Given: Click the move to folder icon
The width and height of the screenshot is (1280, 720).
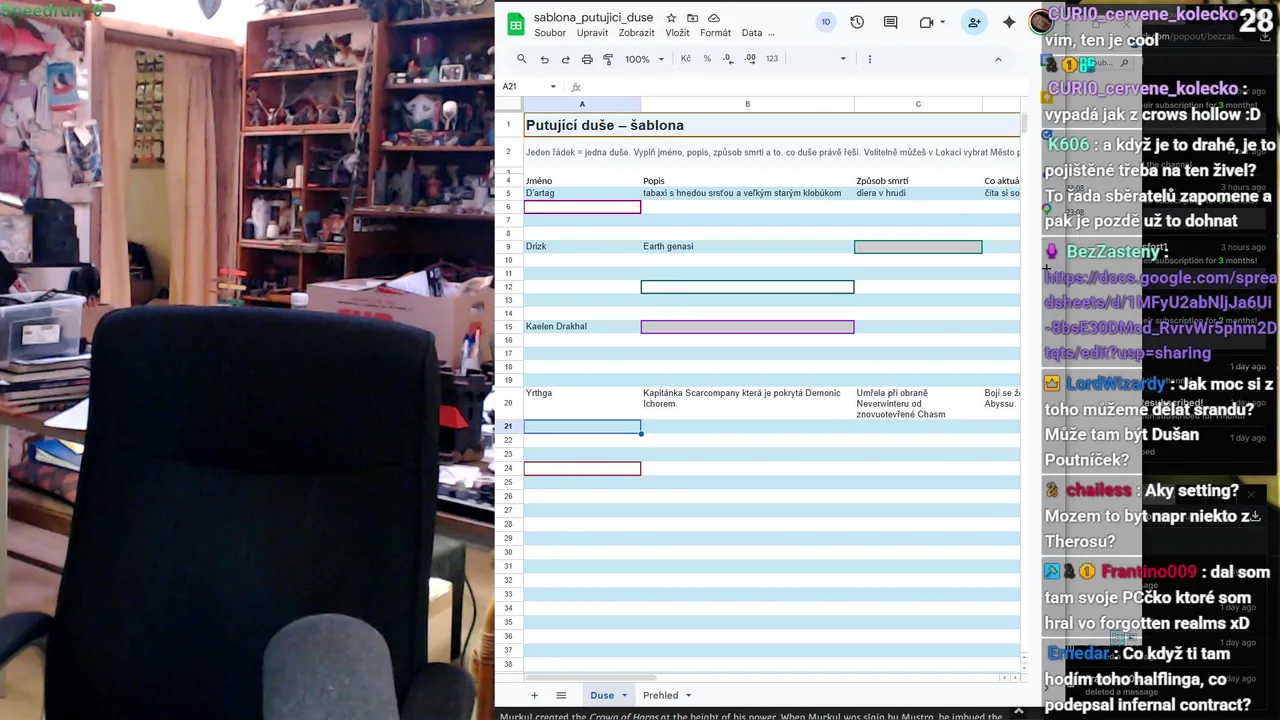Looking at the screenshot, I should [692, 18].
